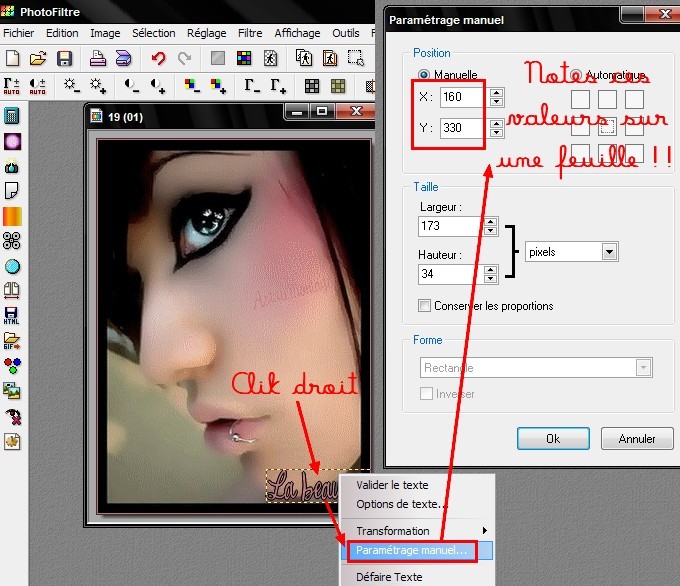Open the Filtre menu
This screenshot has height=586, width=680.
(x=250, y=33)
